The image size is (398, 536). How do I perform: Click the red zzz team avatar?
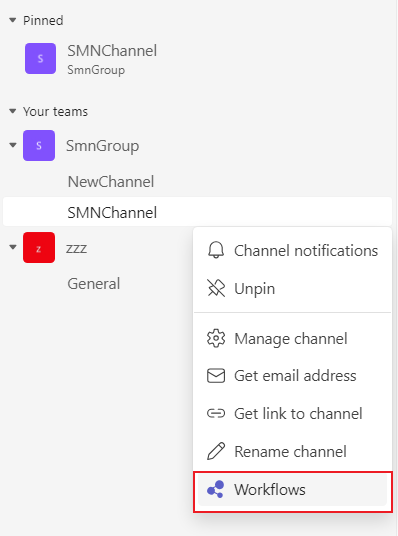(x=39, y=247)
